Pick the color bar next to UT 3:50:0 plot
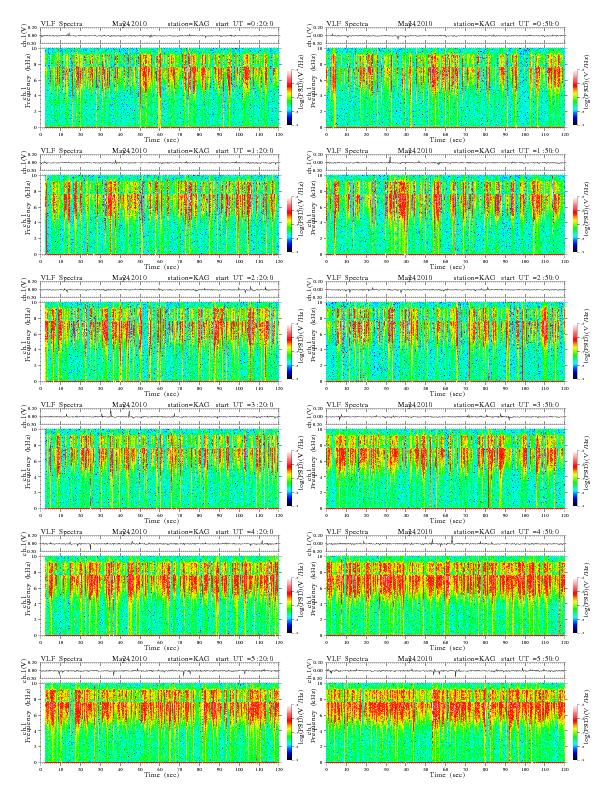Image resolution: width=612 pixels, height=792 pixels. pos(575,478)
